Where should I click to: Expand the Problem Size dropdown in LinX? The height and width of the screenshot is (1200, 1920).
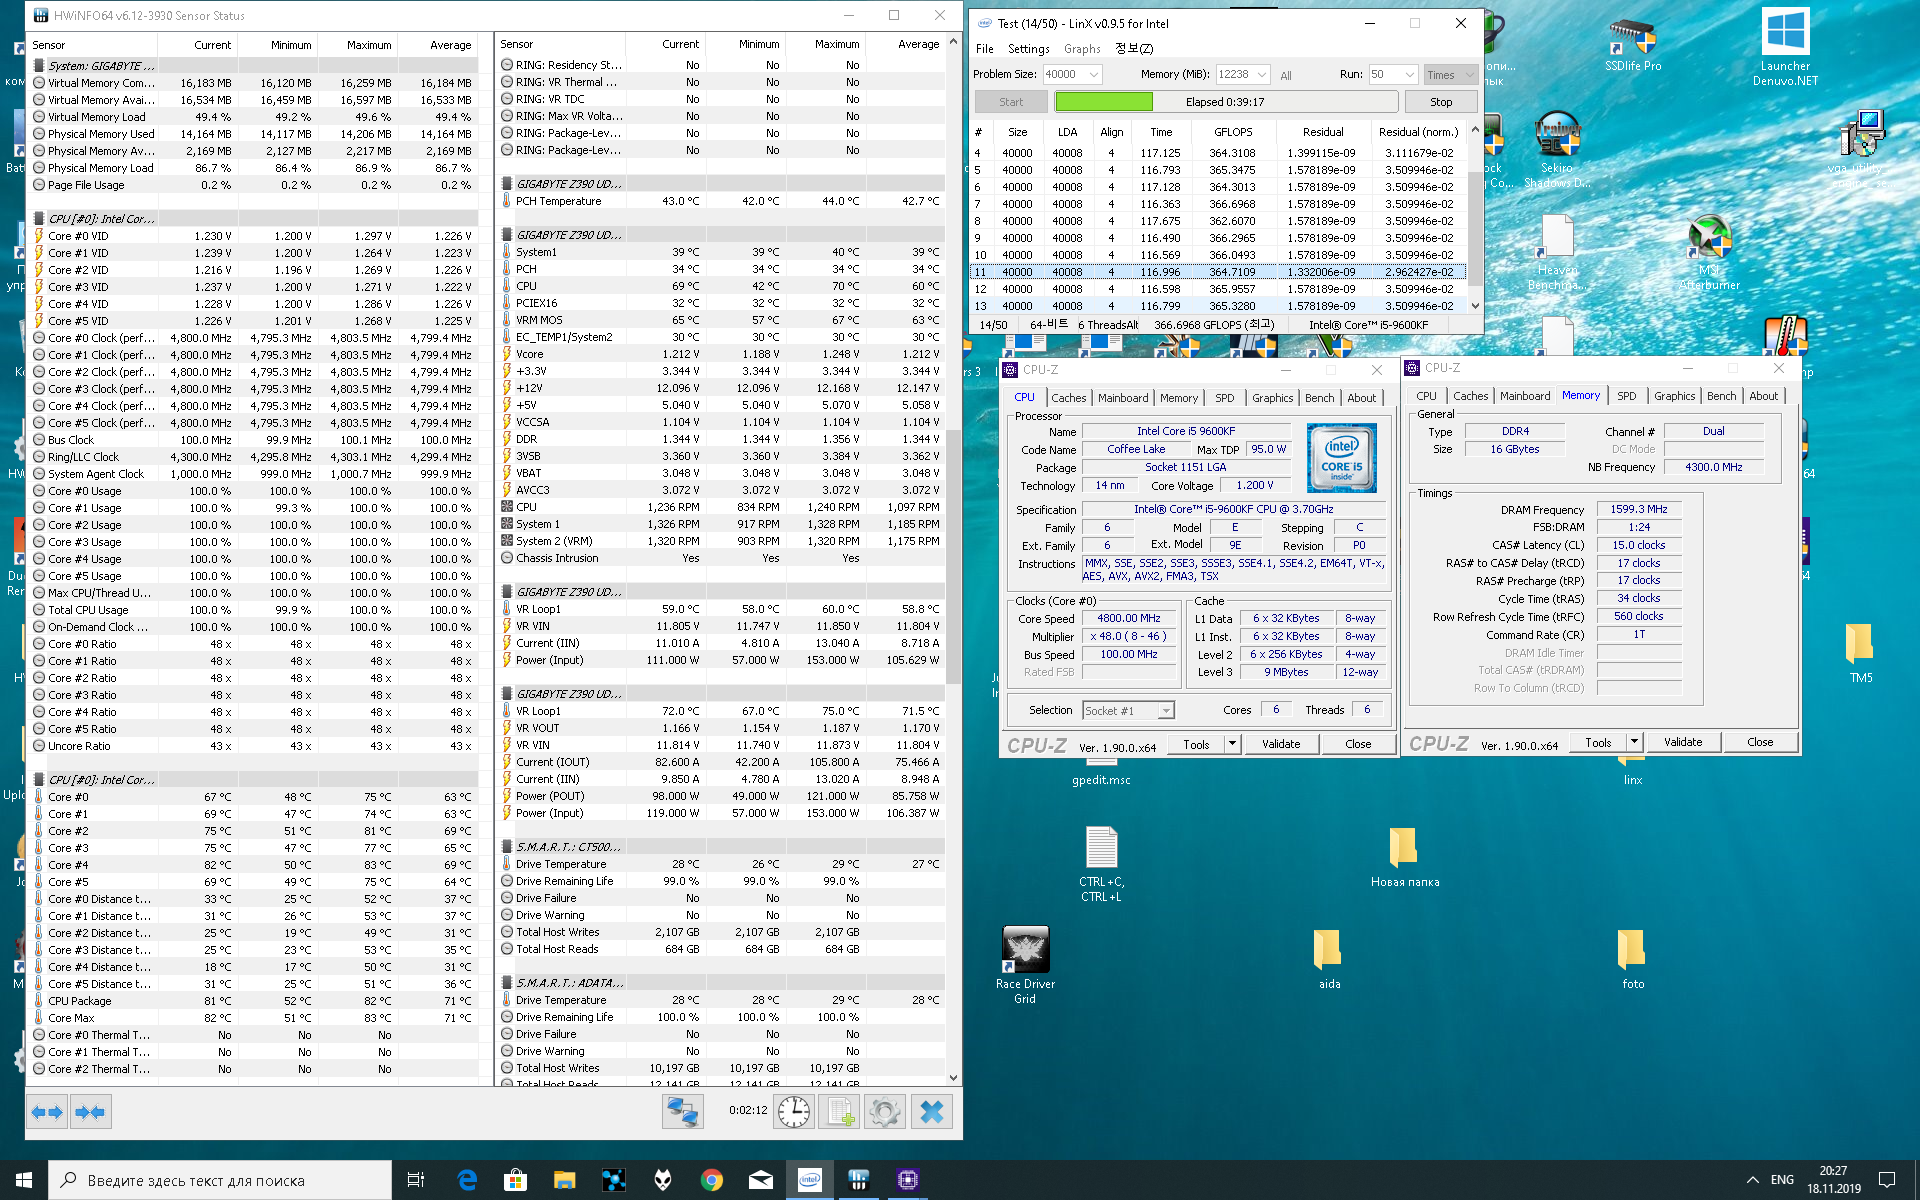(1093, 75)
